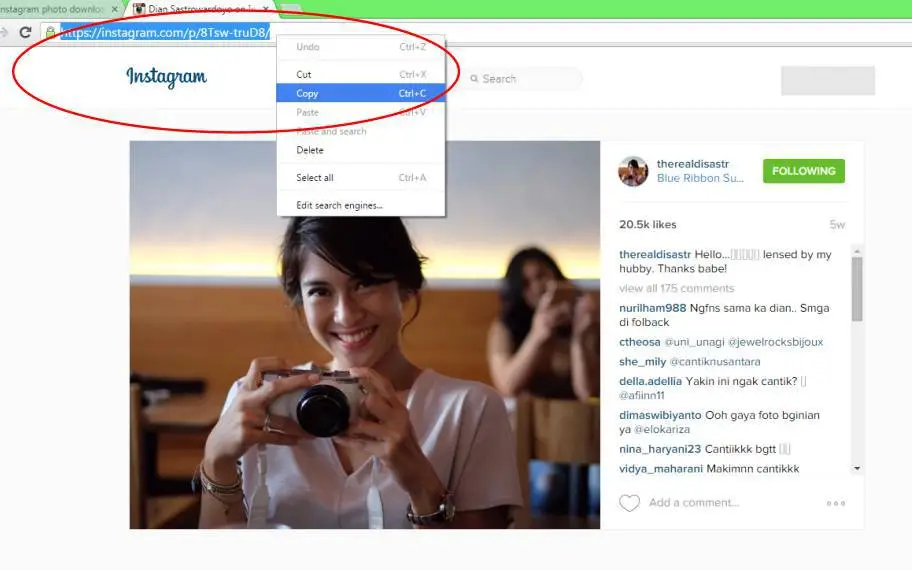
Task: Open the three-dot more options menu
Action: pyautogui.click(x=836, y=503)
